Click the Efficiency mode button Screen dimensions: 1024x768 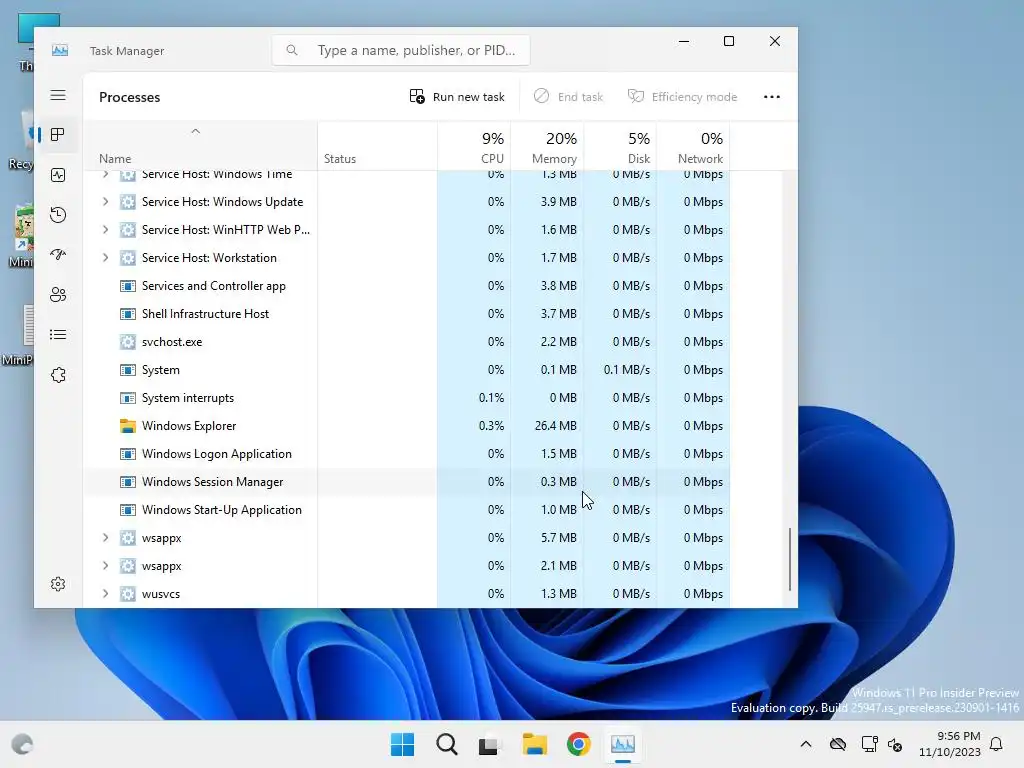click(682, 97)
